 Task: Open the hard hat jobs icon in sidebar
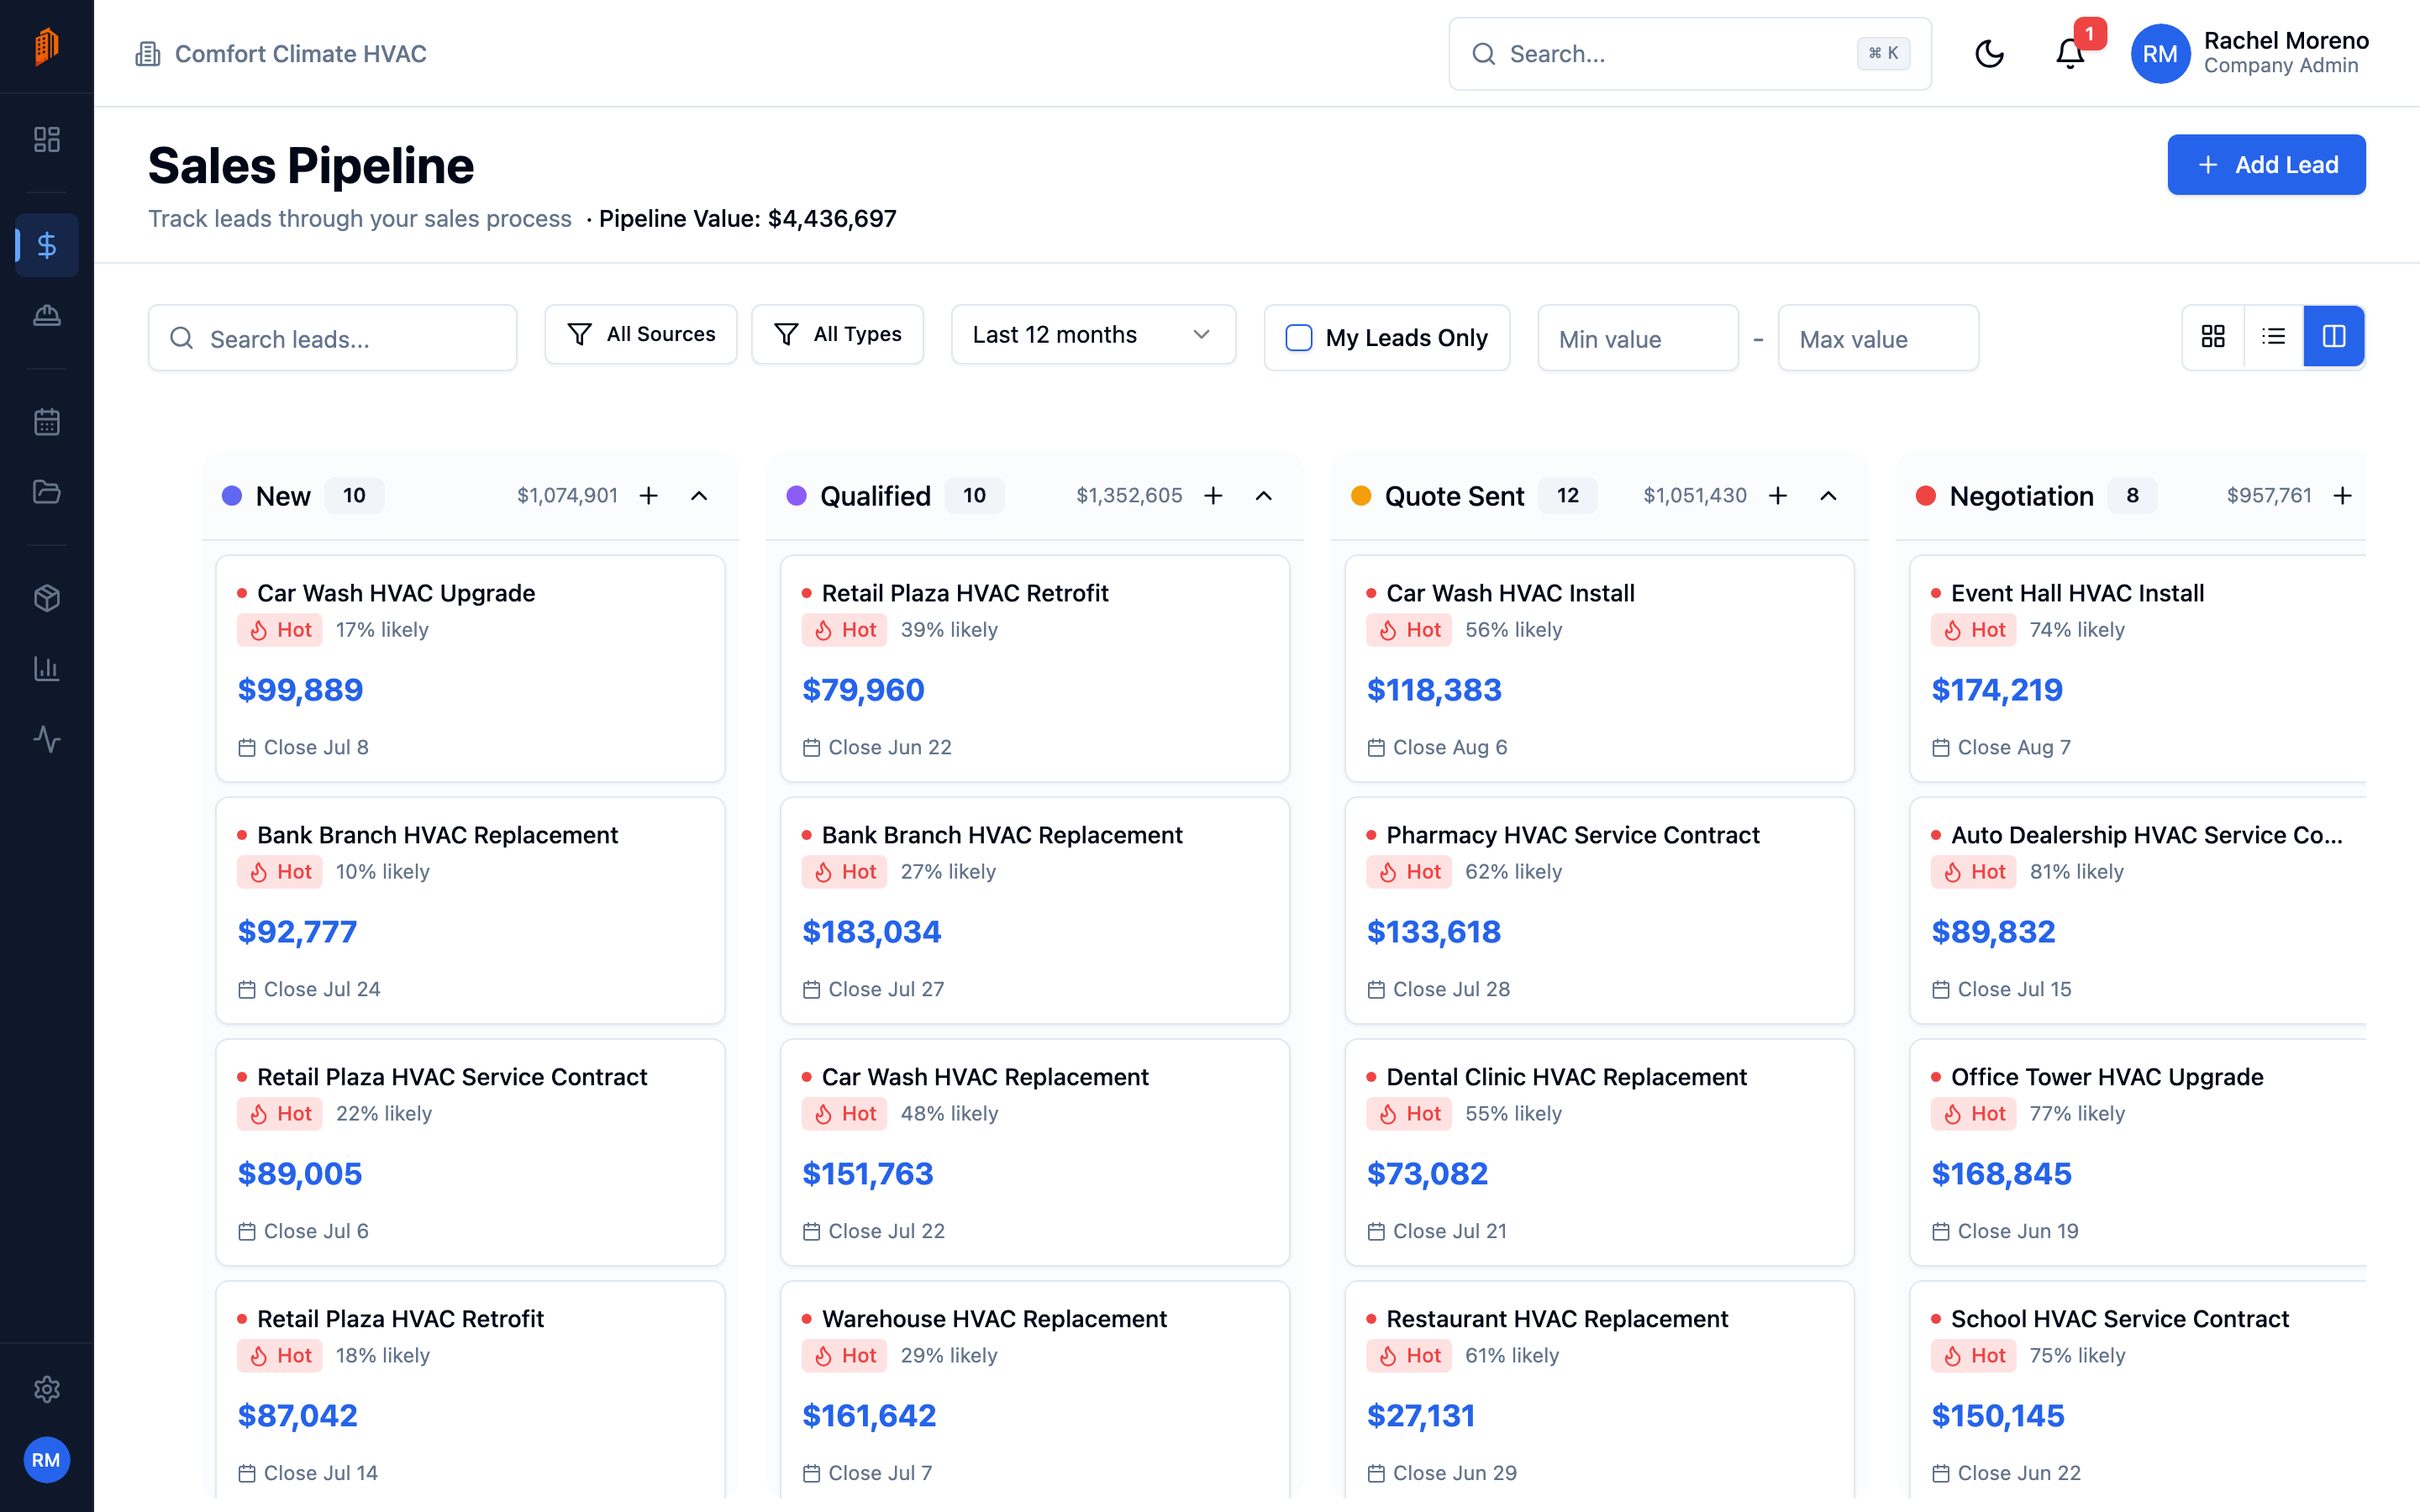[x=47, y=316]
